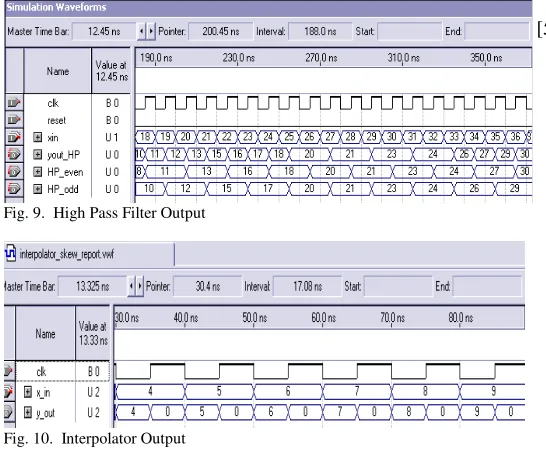Screen dimensions: 546x450
Task: Click the 40.0 ns time ruler marker
Action: [x=186, y=318]
